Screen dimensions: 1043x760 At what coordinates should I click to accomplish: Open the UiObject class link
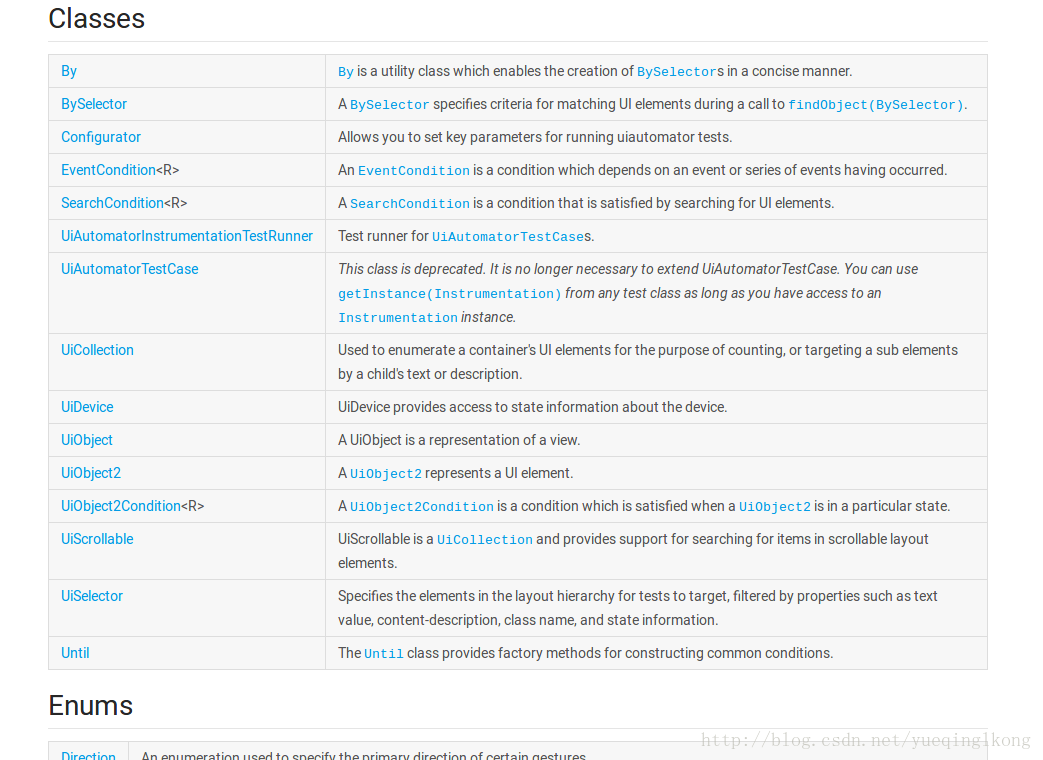click(x=87, y=440)
